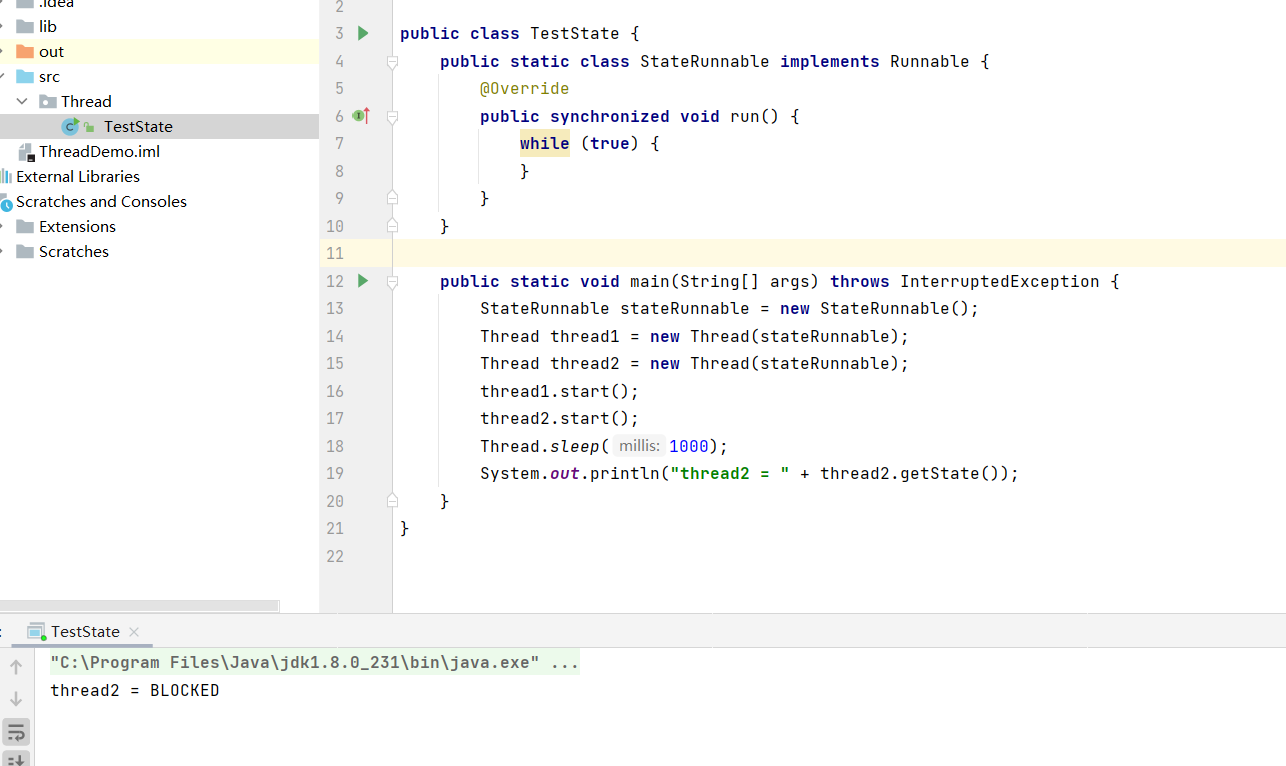
Task: Click 'thread2.start();' on line 17
Action: (559, 418)
